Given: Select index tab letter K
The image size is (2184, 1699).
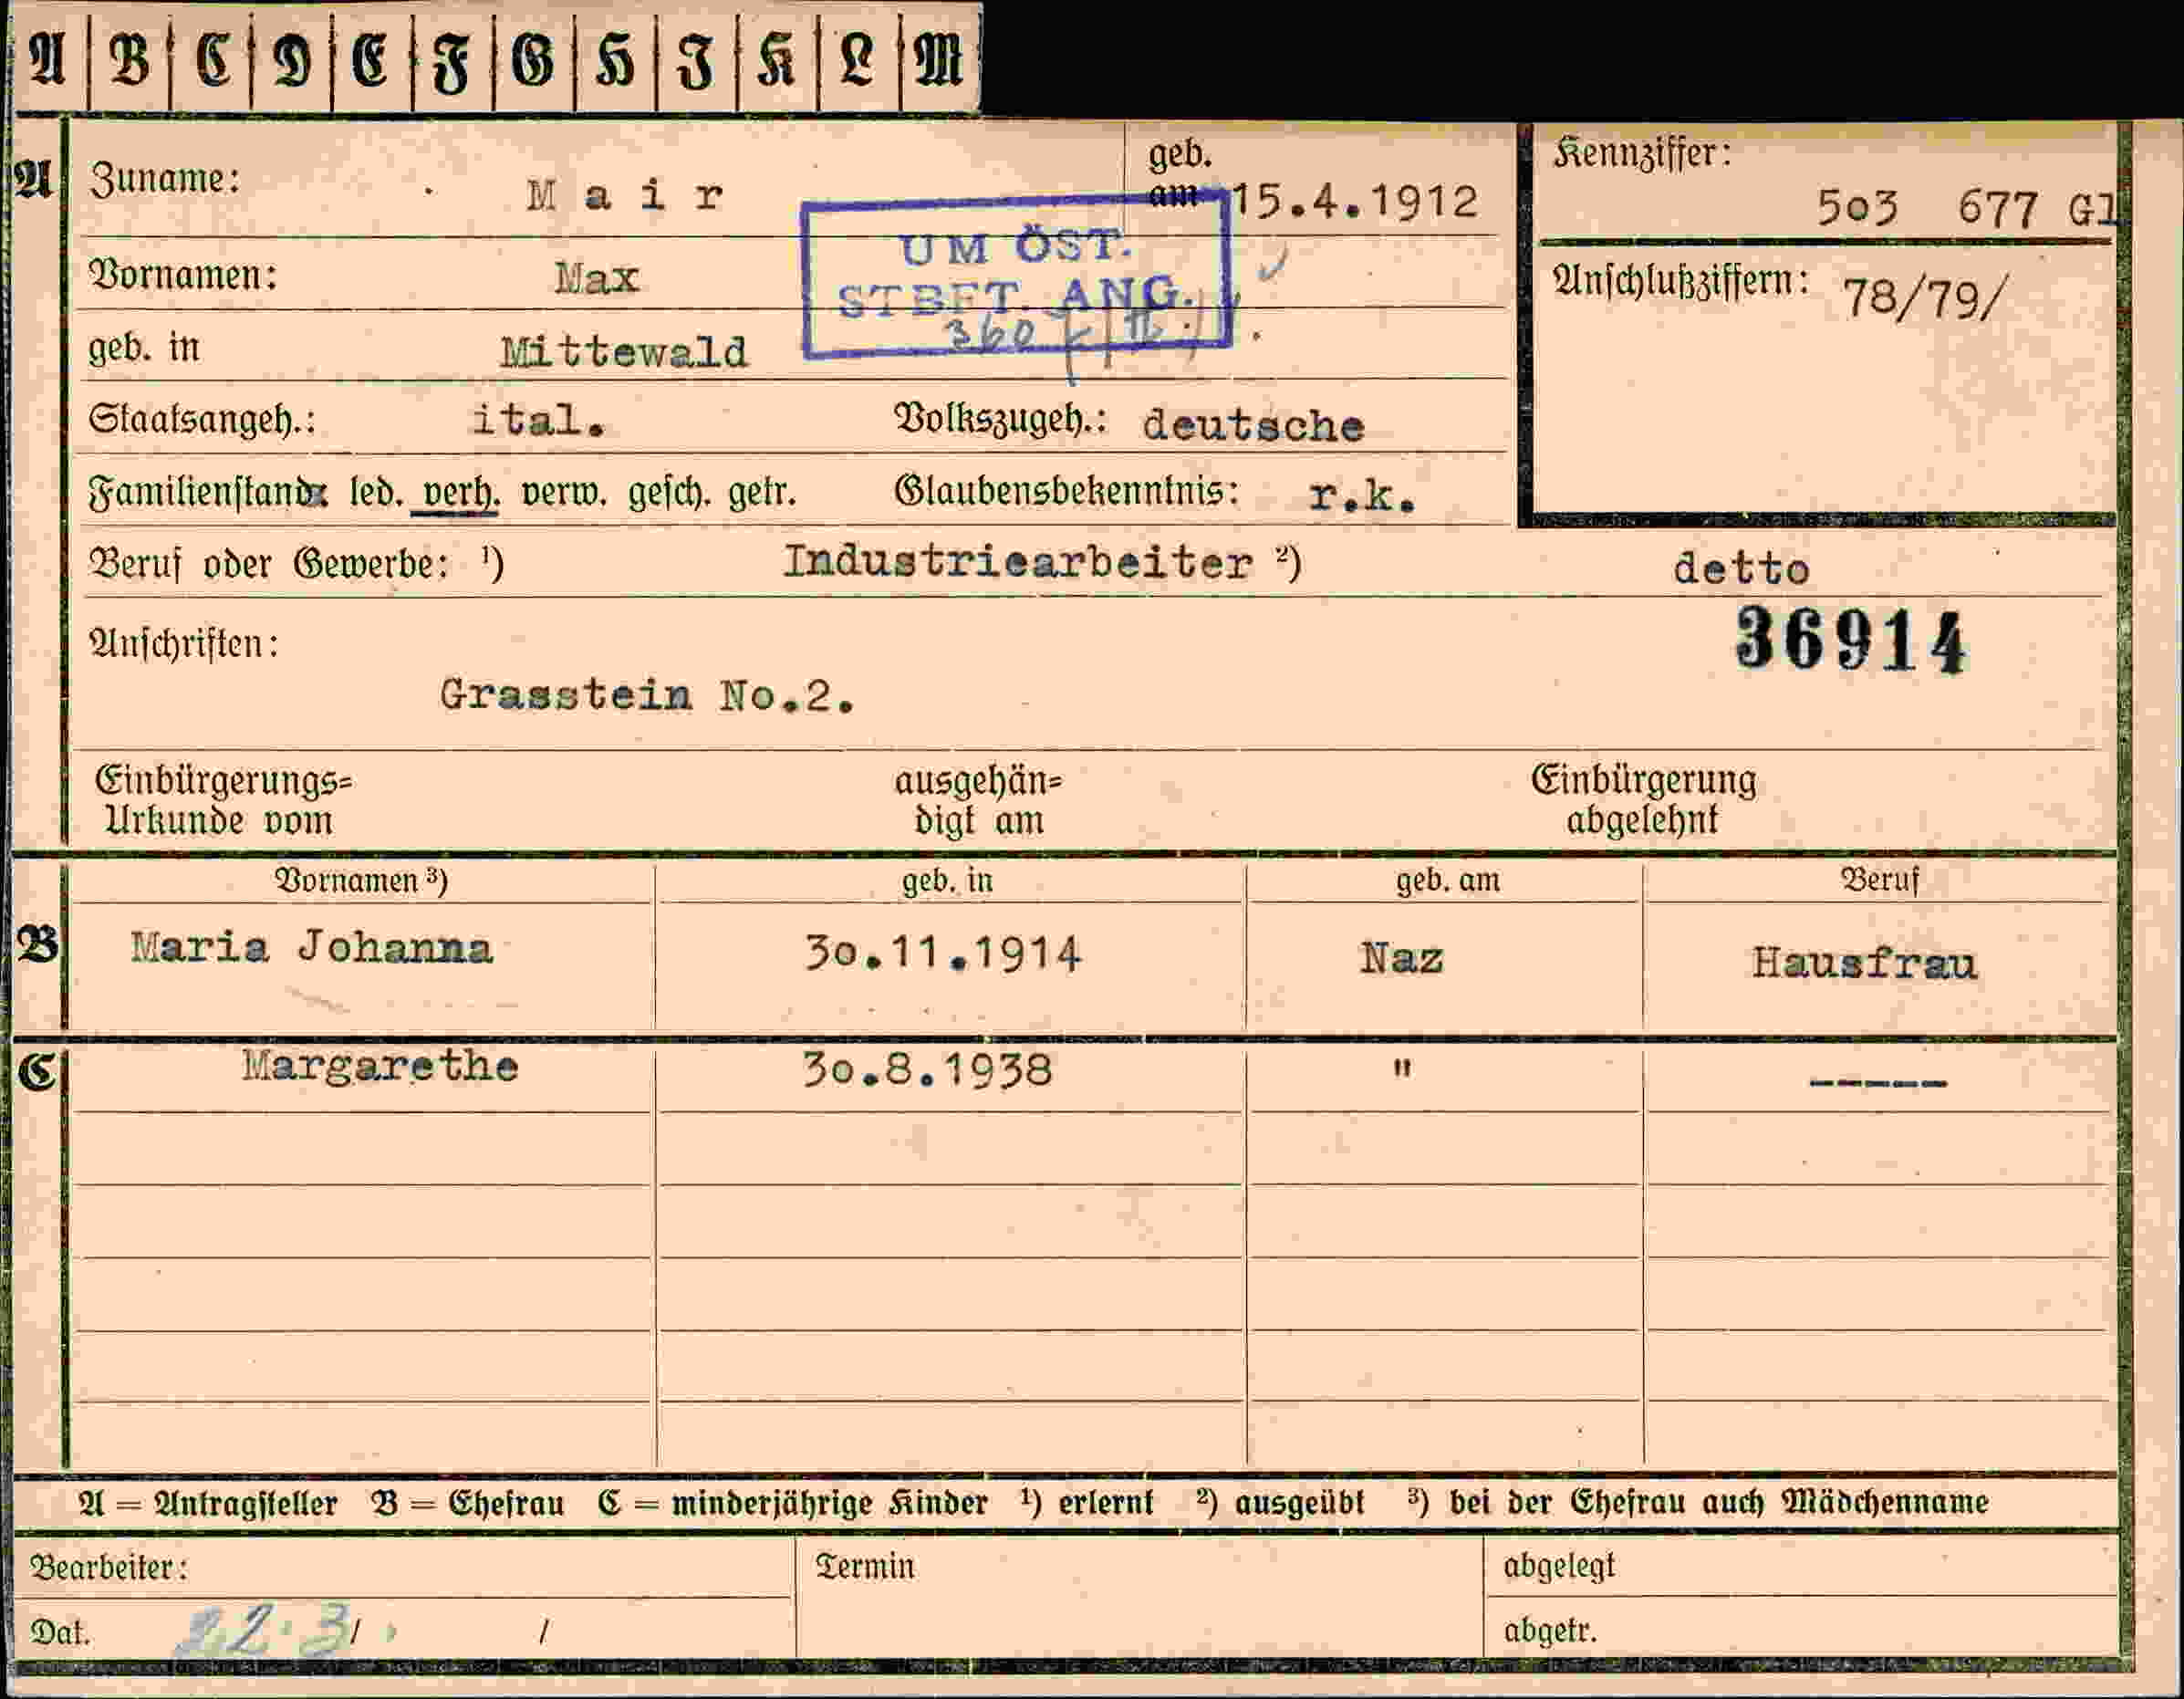Looking at the screenshot, I should coord(777,60).
